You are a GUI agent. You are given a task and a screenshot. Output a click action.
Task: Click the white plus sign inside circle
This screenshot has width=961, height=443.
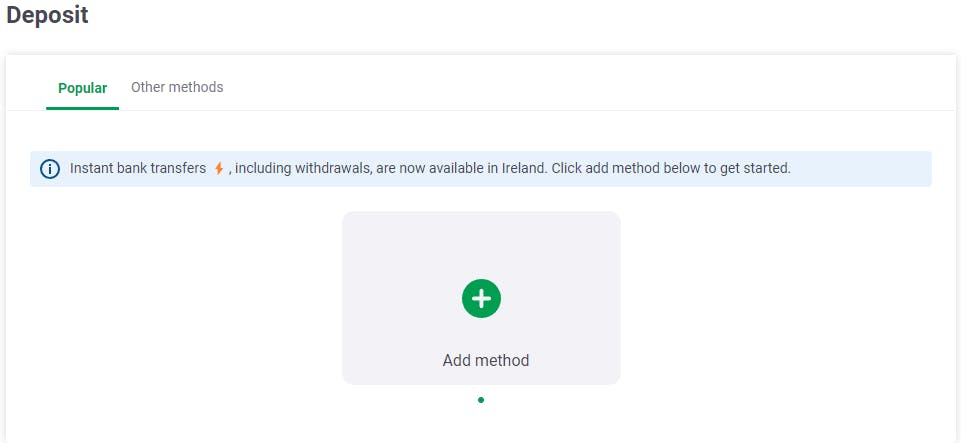click(x=481, y=298)
